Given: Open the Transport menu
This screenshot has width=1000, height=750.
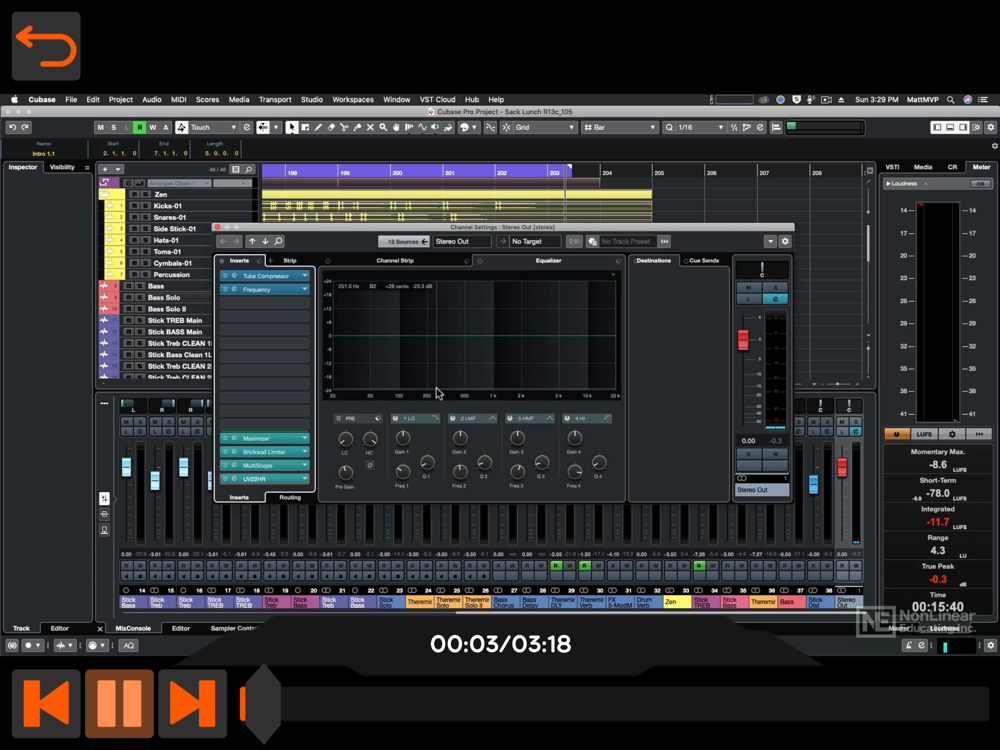Looking at the screenshot, I should pos(275,99).
